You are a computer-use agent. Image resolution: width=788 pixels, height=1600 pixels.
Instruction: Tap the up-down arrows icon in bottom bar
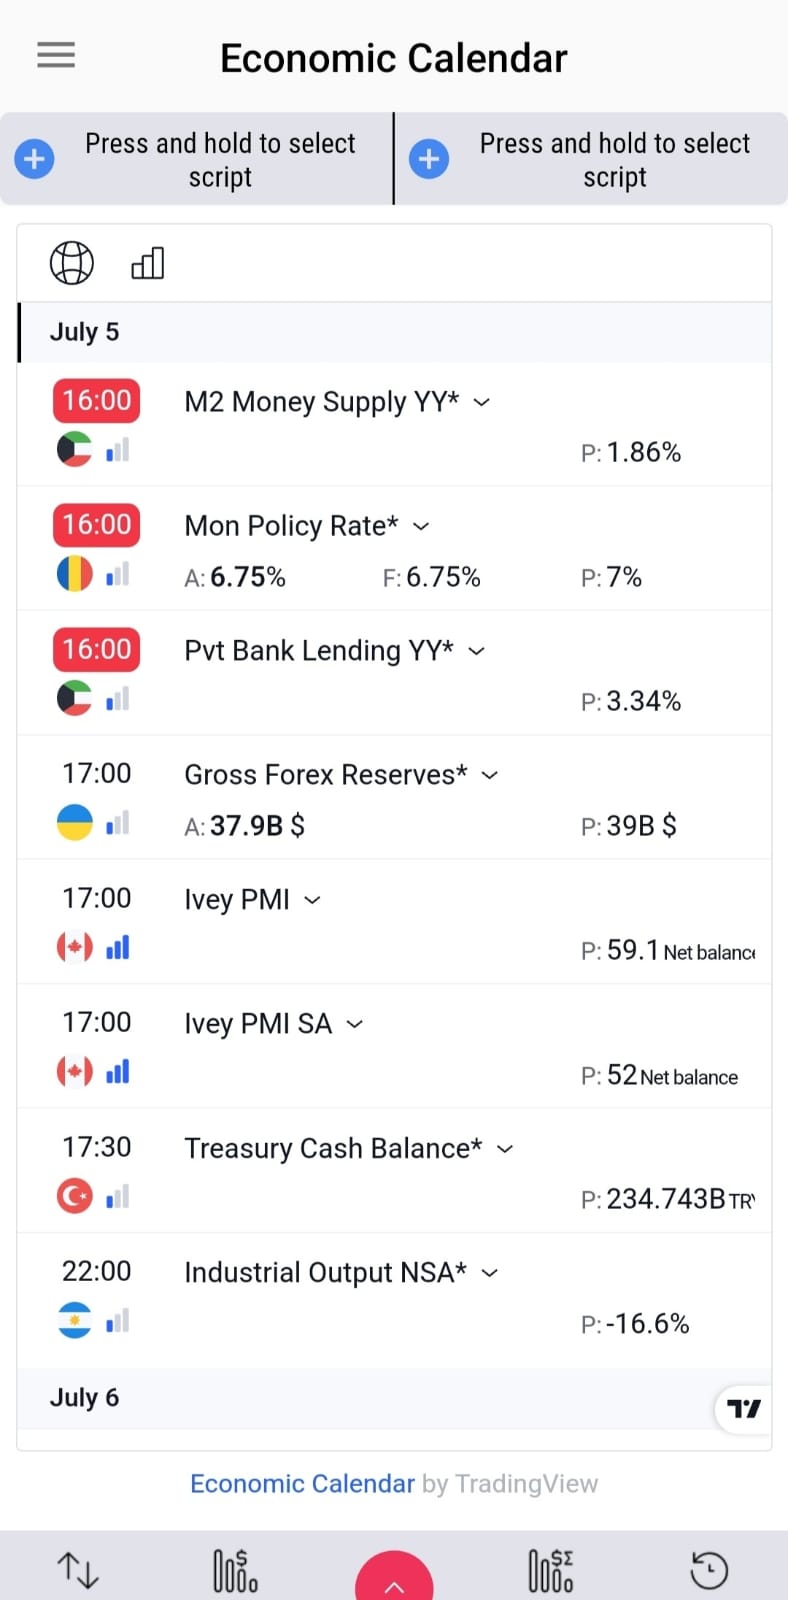coord(78,1570)
